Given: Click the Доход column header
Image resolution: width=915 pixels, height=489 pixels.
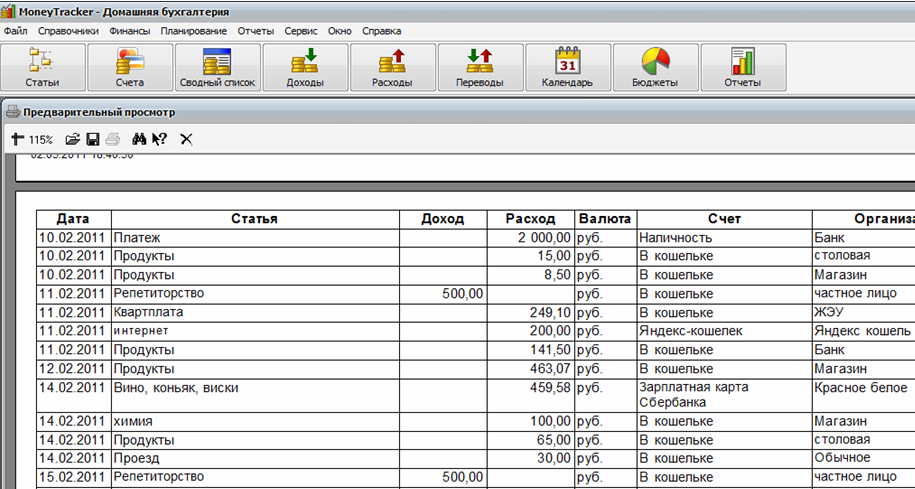Looking at the screenshot, I should [443, 219].
